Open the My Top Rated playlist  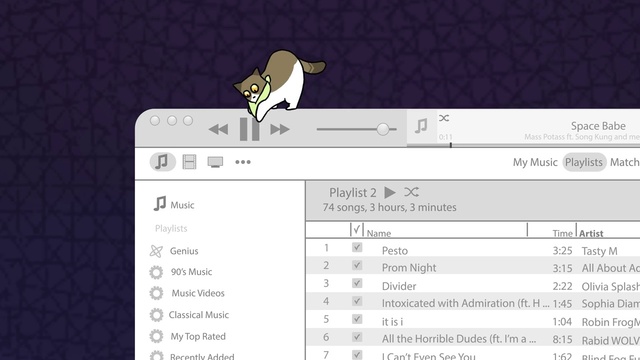[x=198, y=336]
